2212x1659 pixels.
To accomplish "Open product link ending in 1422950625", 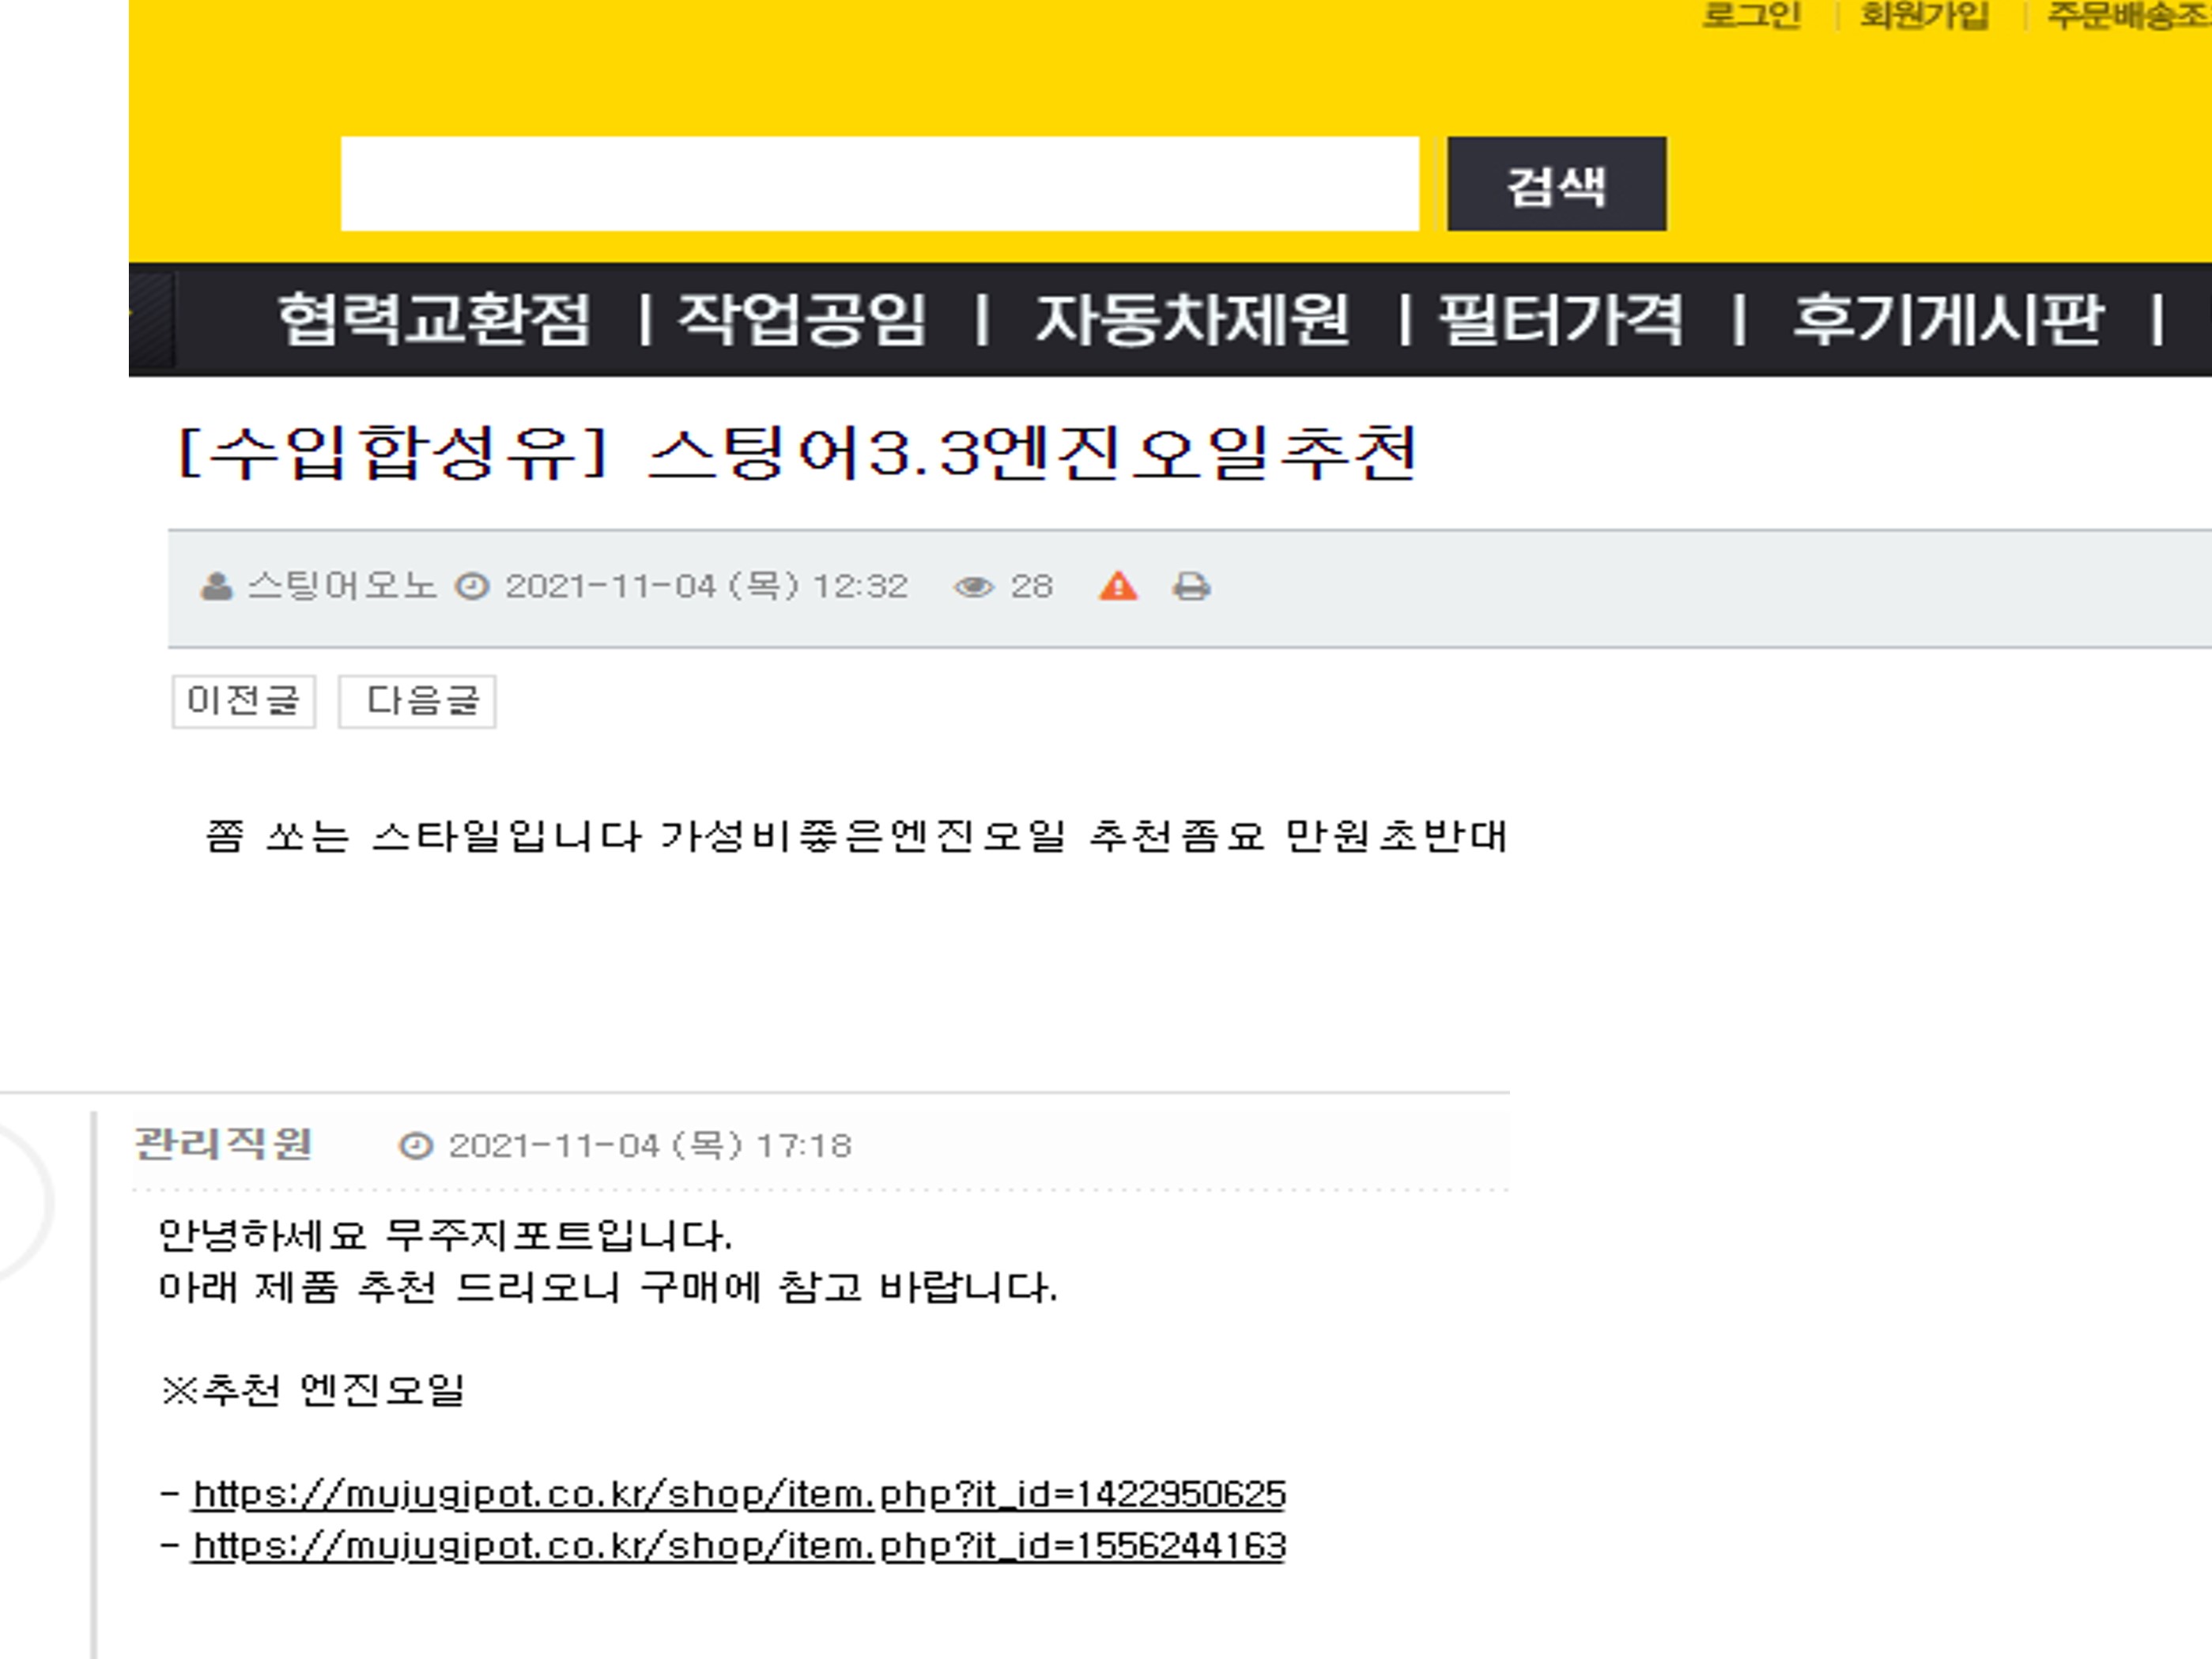I will coord(738,1494).
